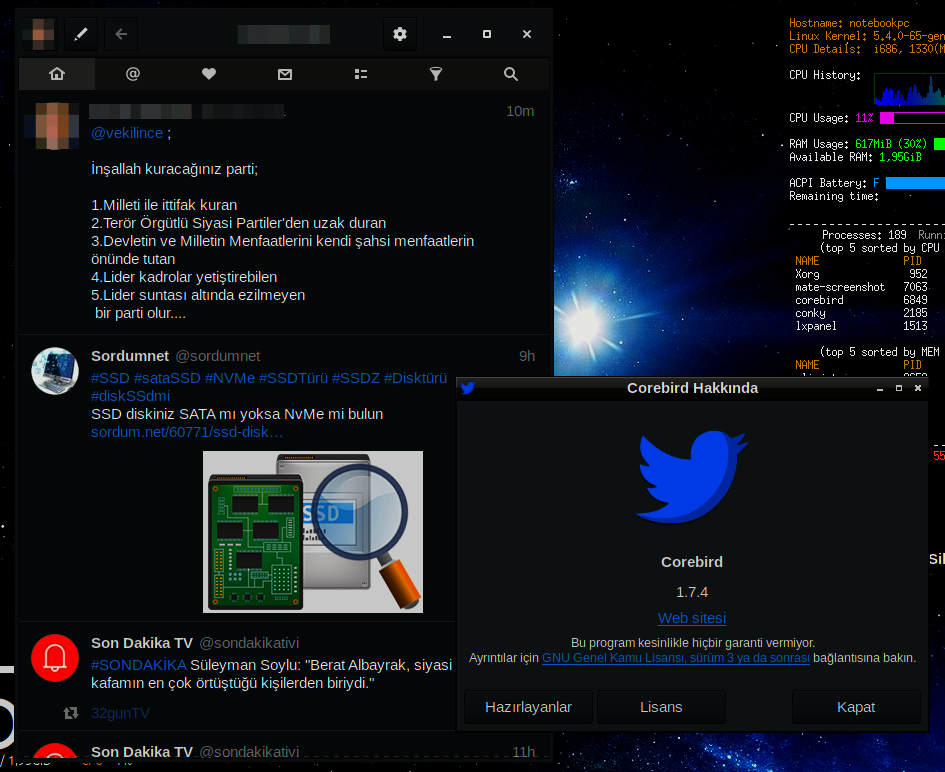Open the #Disktürü hashtag
This screenshot has height=772, width=945.
tap(415, 378)
